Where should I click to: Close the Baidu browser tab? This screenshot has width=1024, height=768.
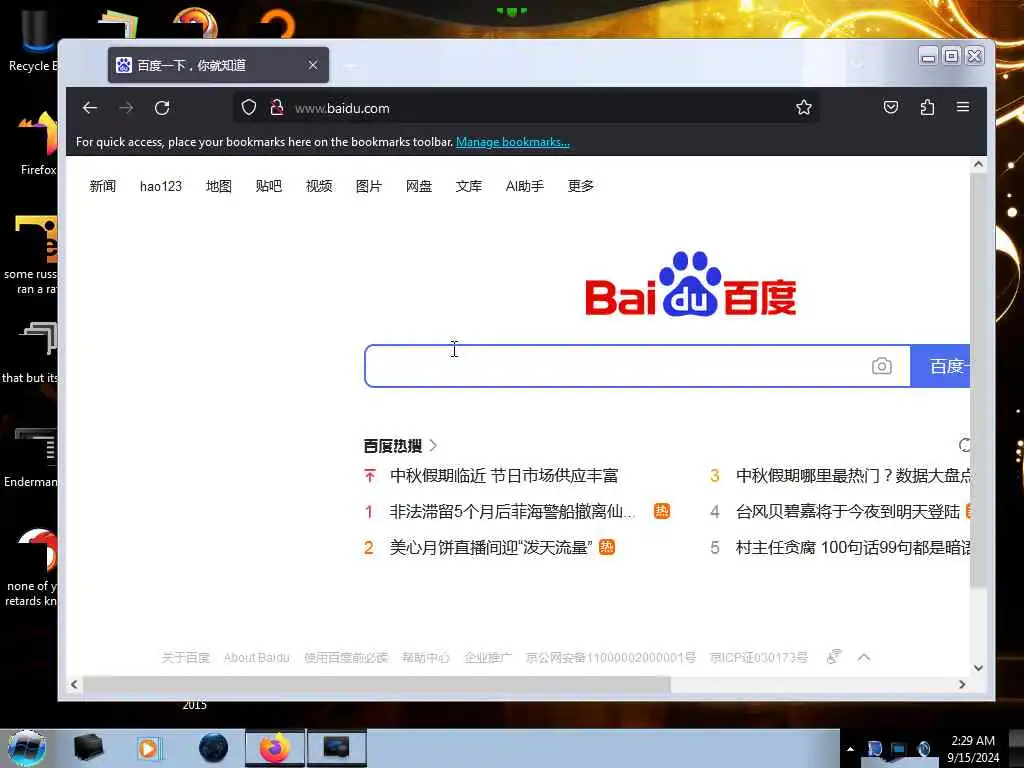pos(313,65)
